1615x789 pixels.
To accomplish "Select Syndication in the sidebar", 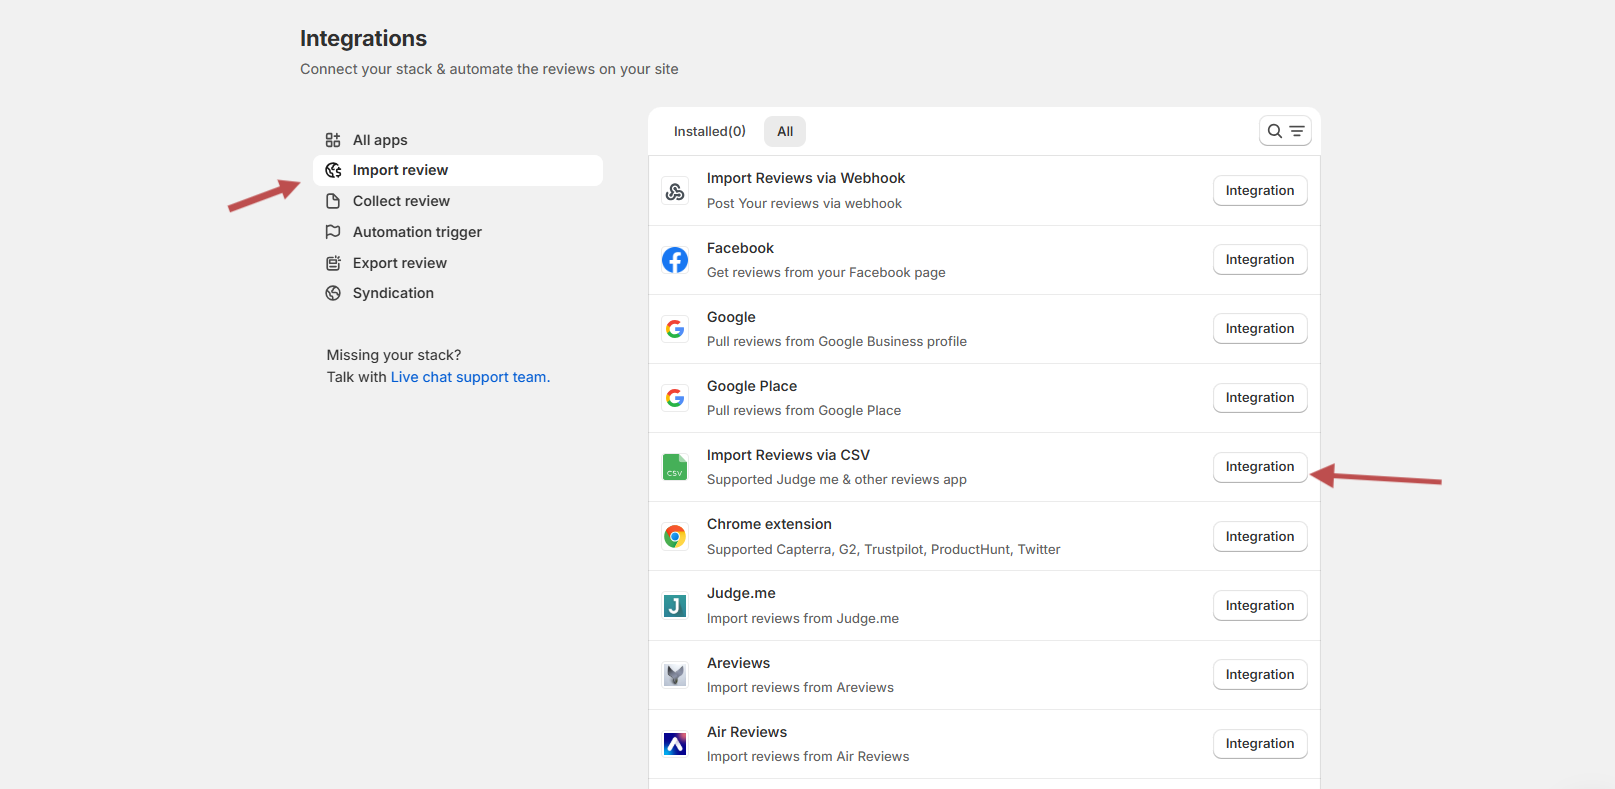I will point(393,293).
